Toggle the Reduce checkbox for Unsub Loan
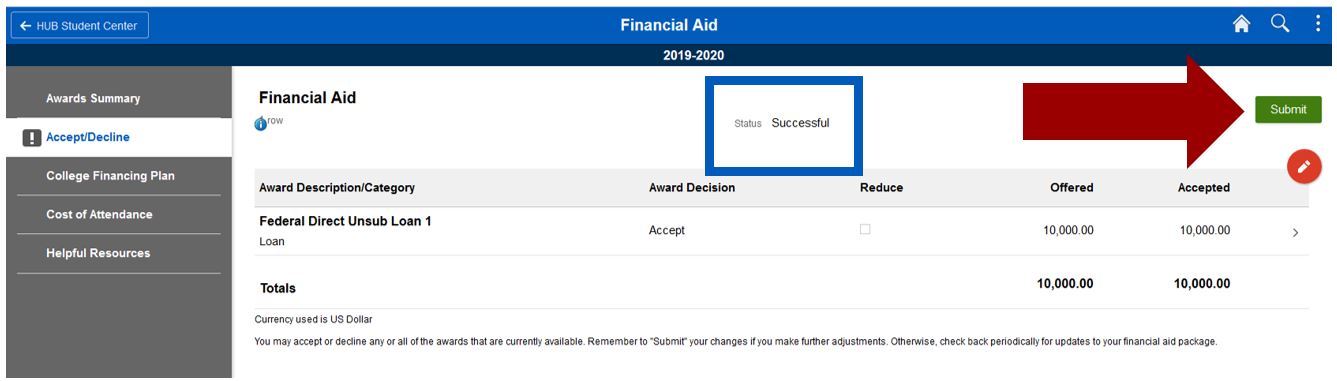This screenshot has width=1337, height=381. coord(865,229)
